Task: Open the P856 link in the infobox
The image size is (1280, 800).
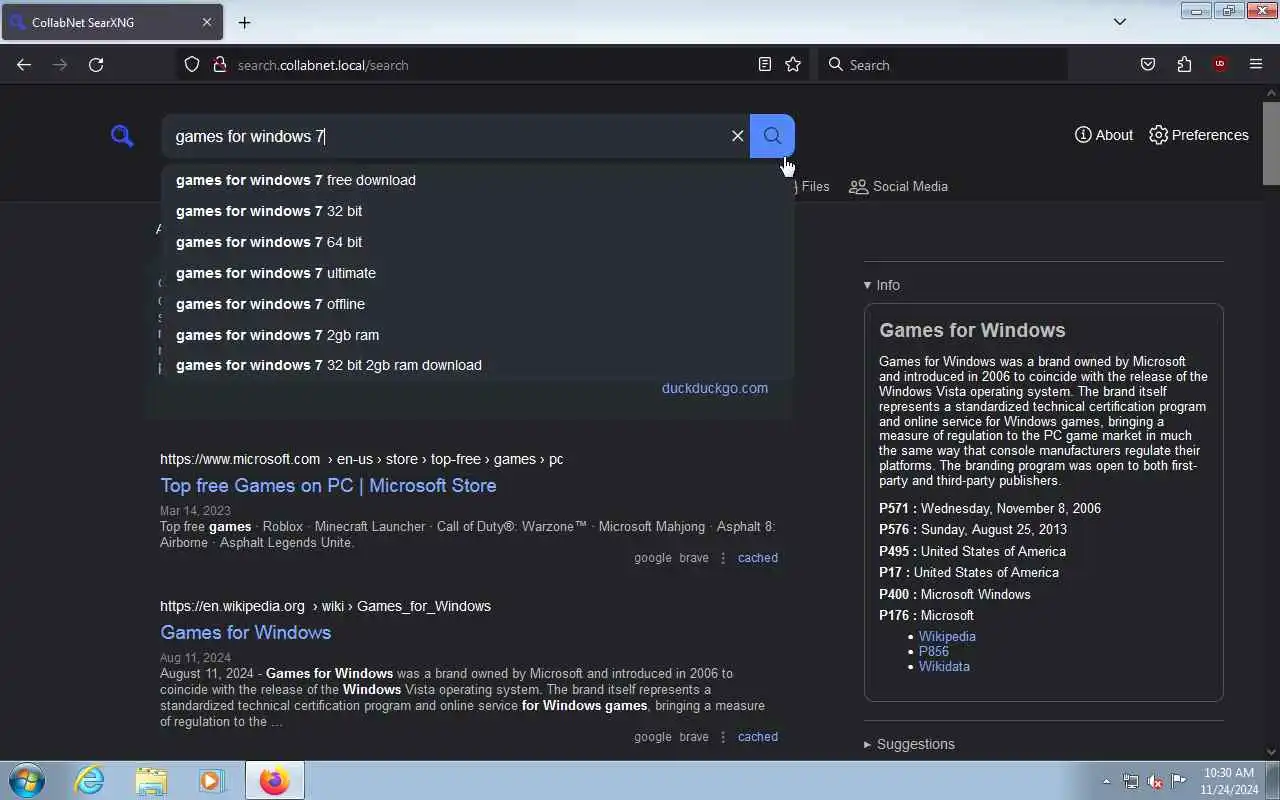Action: pyautogui.click(x=934, y=651)
